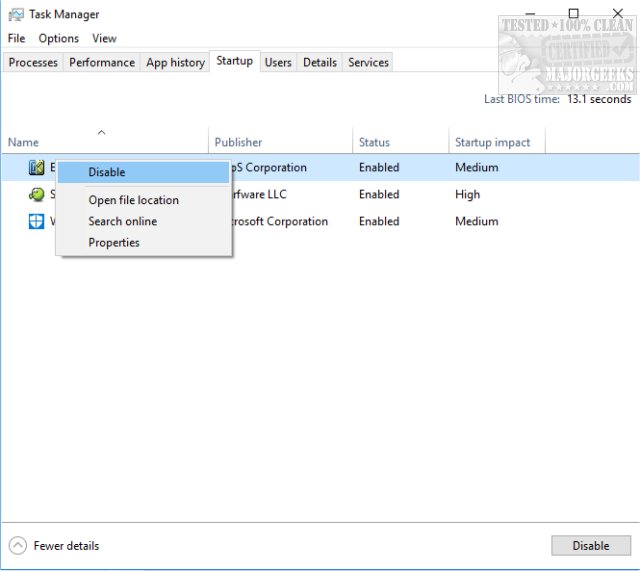The height and width of the screenshot is (571, 640).
Task: Sort by the Publisher column header
Action: click(280, 141)
